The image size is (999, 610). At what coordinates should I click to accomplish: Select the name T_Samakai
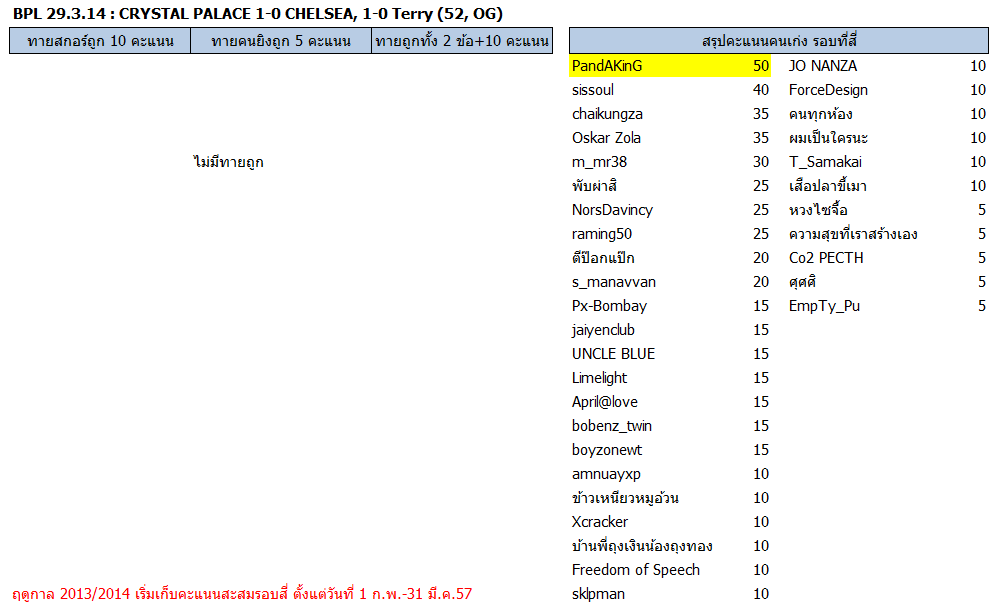825,162
